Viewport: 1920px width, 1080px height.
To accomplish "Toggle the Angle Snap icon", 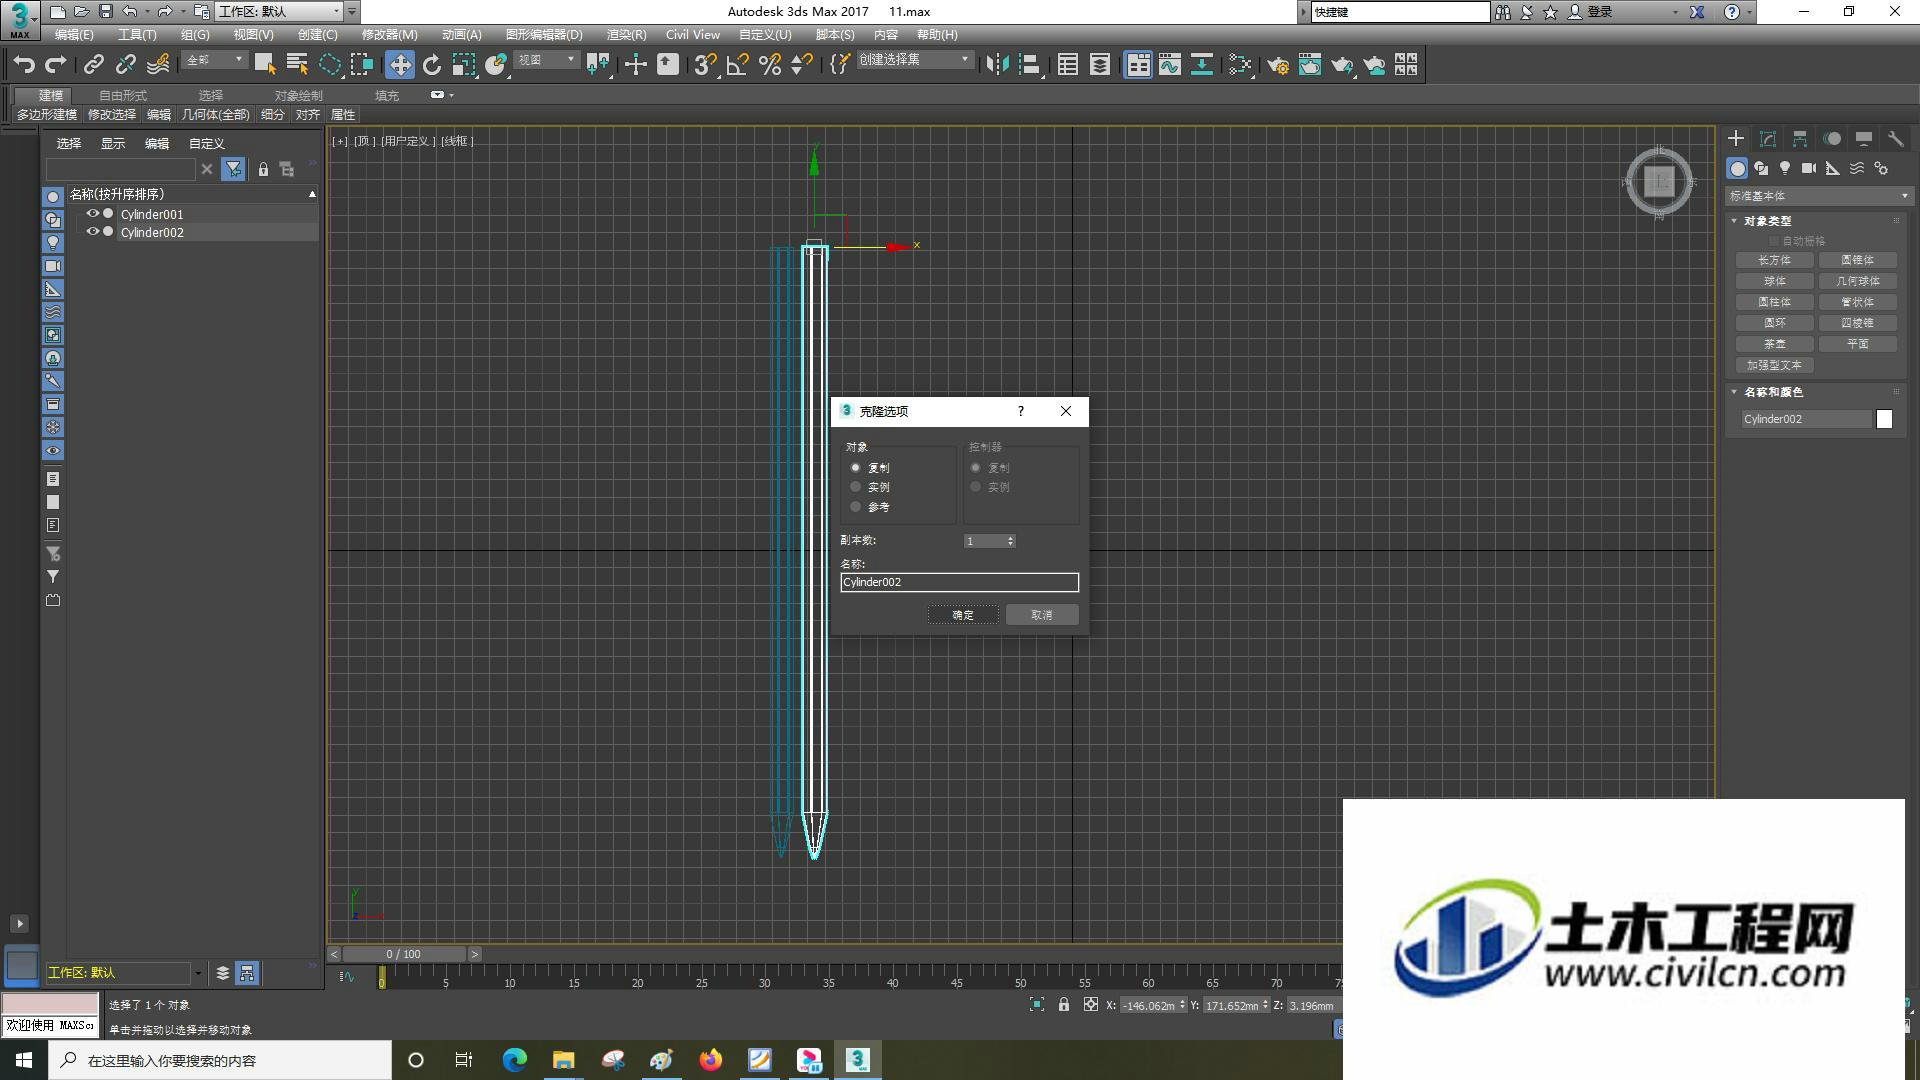I will (x=738, y=65).
